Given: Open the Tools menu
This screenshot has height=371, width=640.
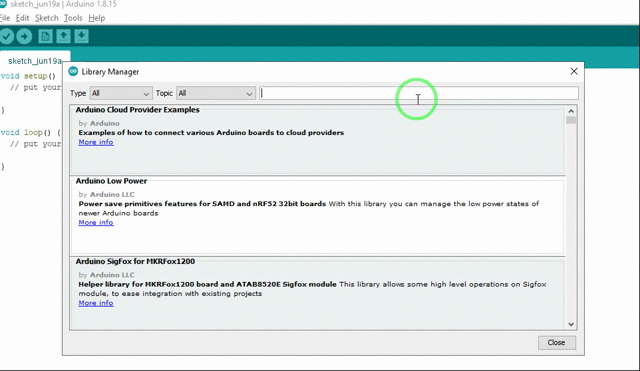Looking at the screenshot, I should coord(73,18).
